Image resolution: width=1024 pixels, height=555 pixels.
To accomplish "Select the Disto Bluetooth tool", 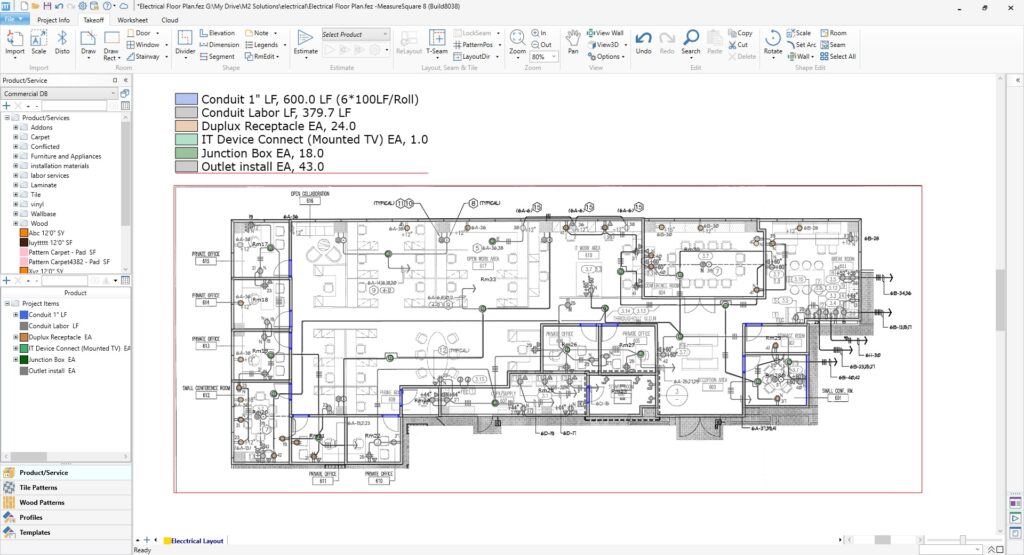I will click(62, 42).
